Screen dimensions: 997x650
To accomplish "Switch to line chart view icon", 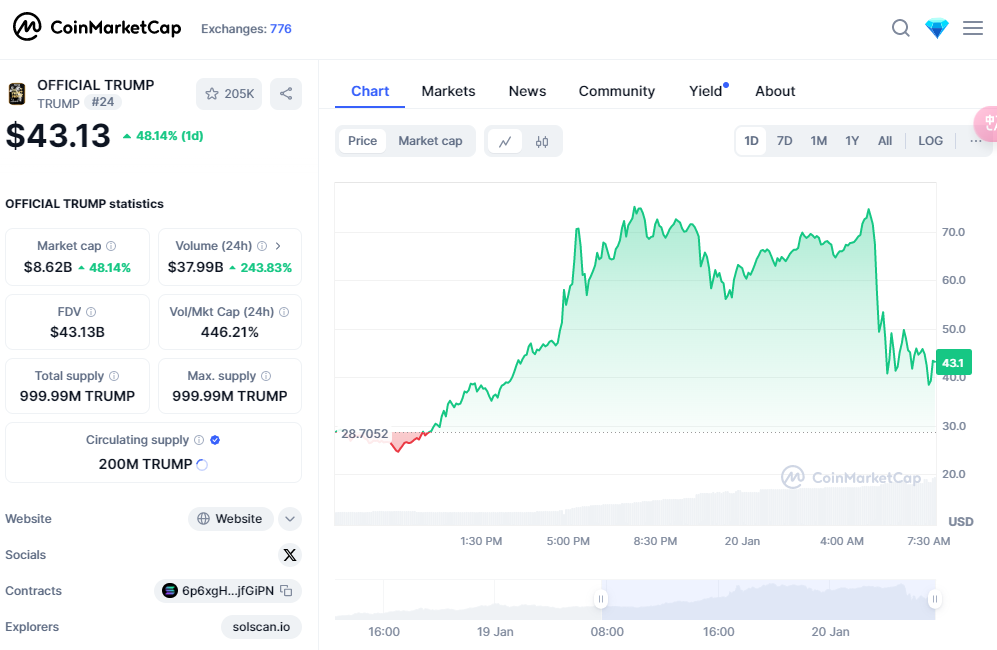I will point(505,141).
